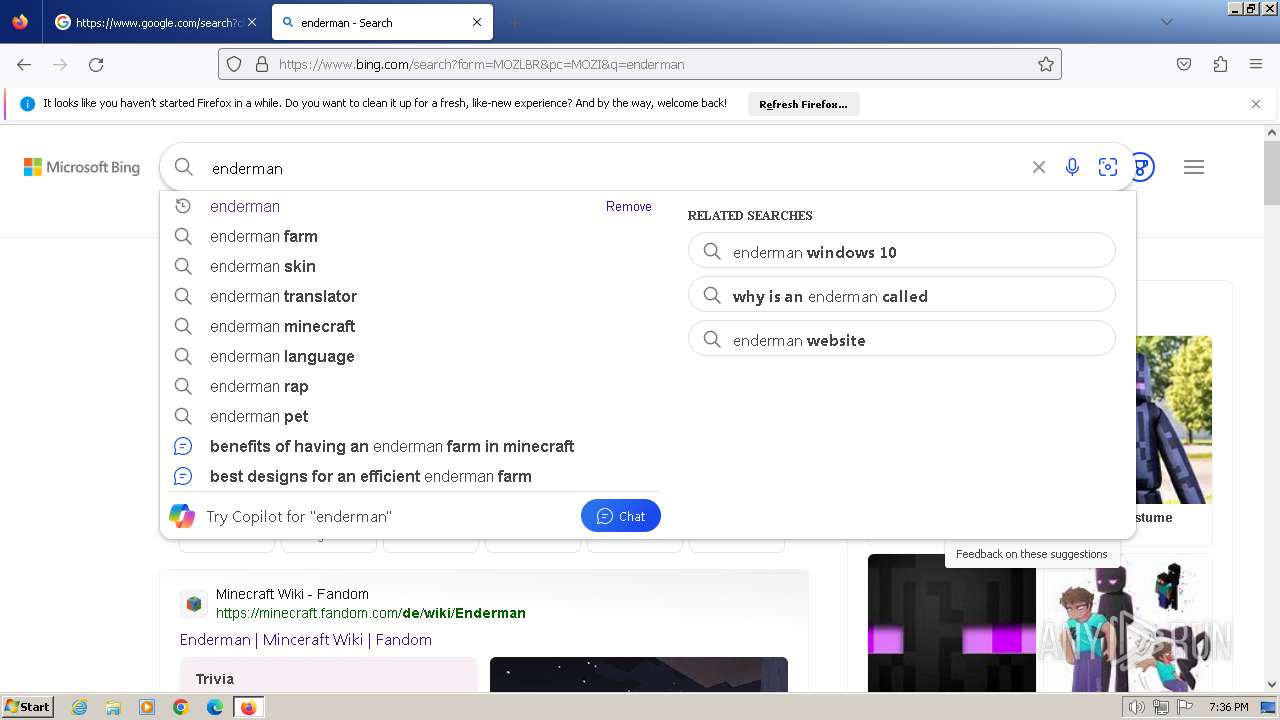
Task: Bookmark this page with the star
Action: pyautogui.click(x=1046, y=64)
